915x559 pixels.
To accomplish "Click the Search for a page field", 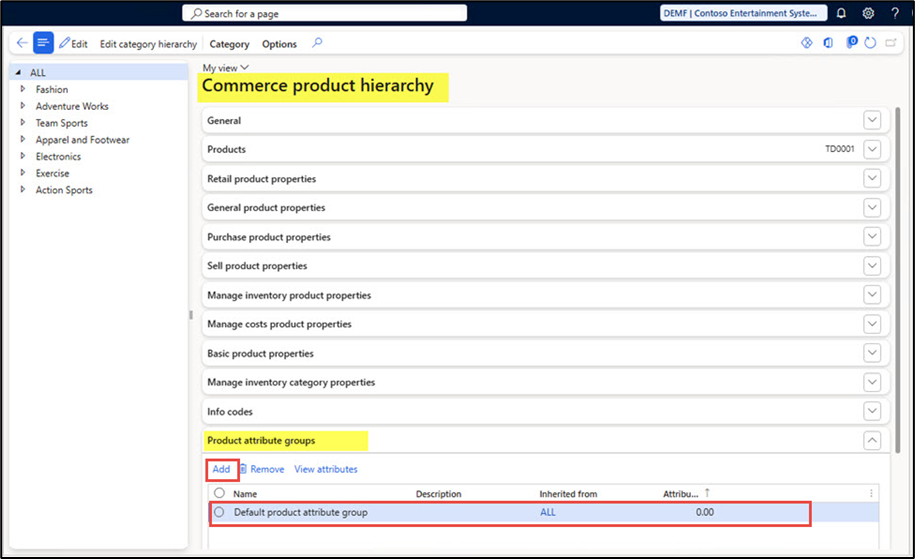I will point(324,13).
